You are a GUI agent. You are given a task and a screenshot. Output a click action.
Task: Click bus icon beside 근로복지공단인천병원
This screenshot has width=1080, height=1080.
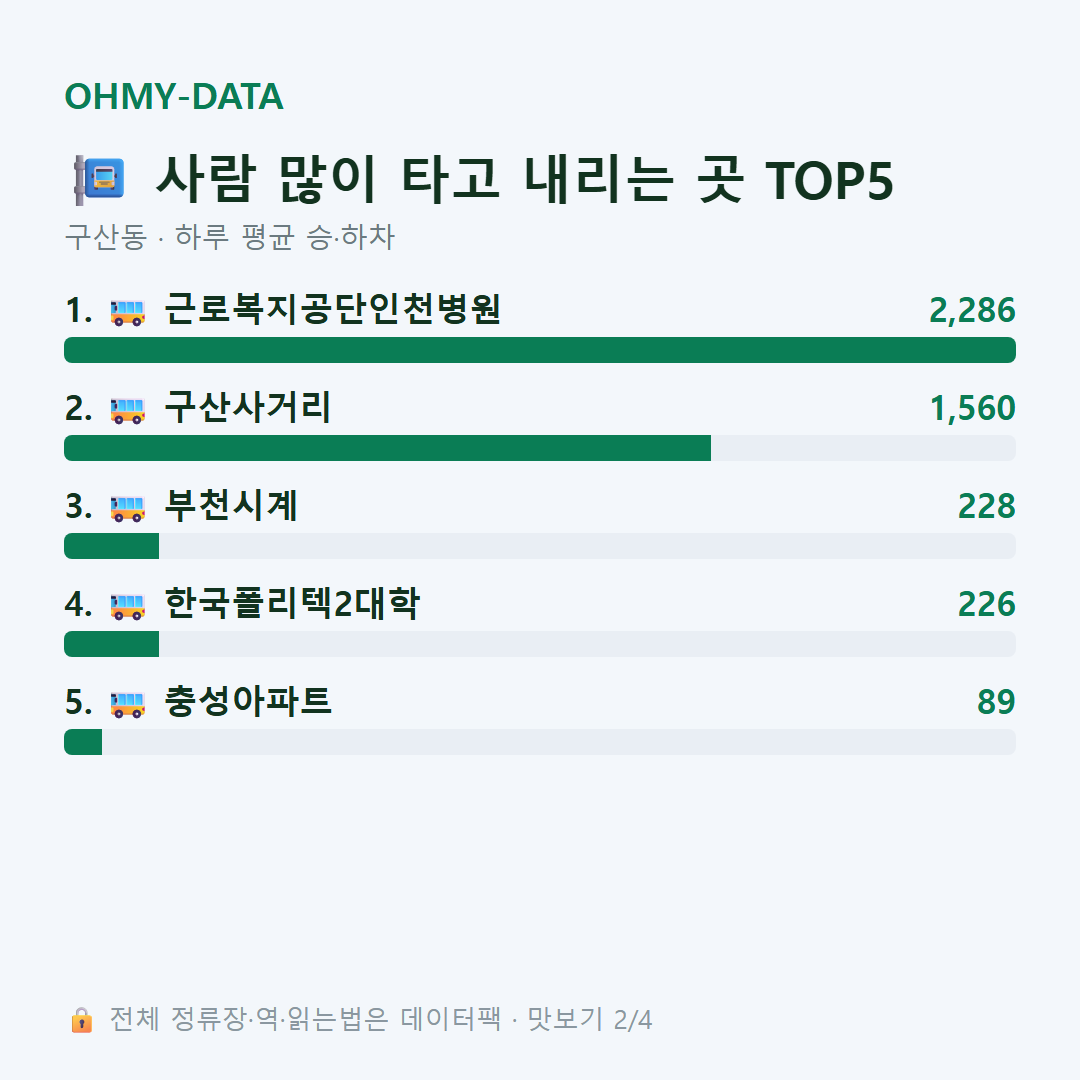click(128, 312)
